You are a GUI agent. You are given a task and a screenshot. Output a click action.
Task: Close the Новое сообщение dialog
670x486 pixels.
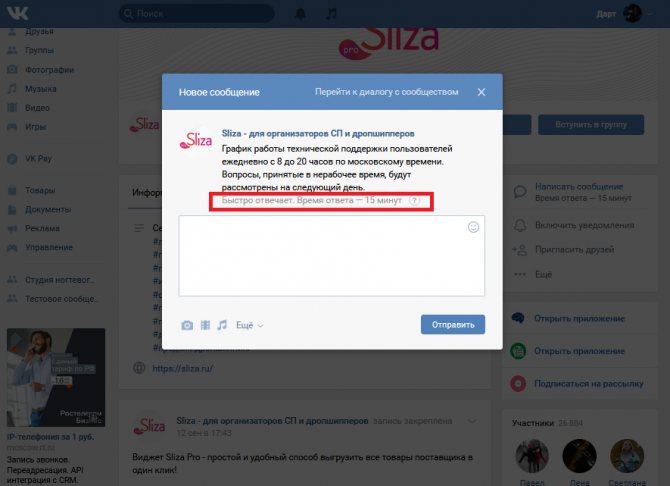(481, 92)
